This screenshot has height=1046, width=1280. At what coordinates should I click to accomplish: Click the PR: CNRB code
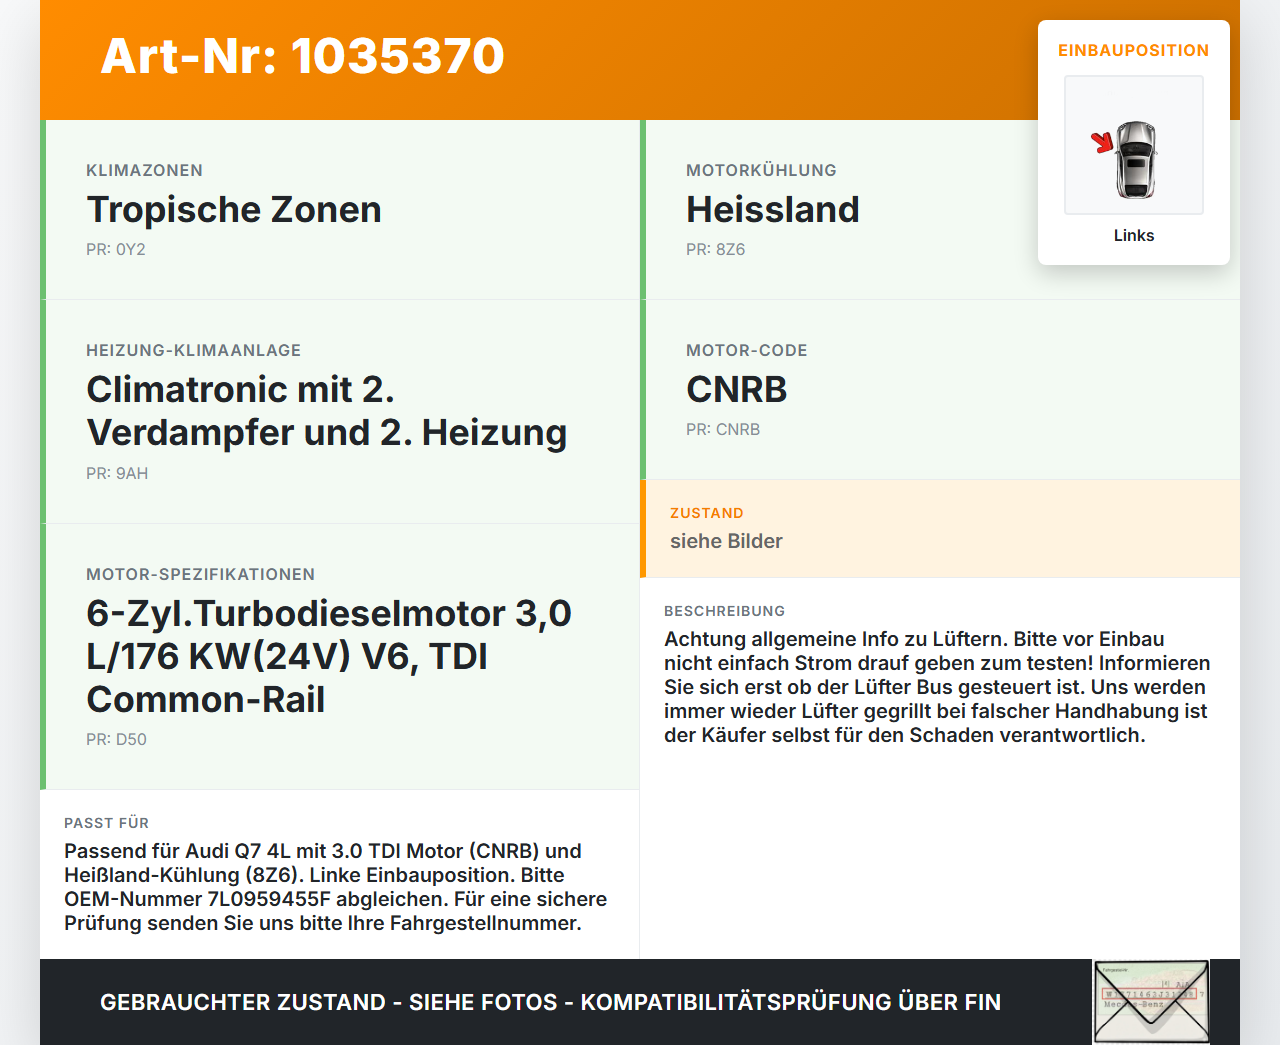(x=723, y=430)
